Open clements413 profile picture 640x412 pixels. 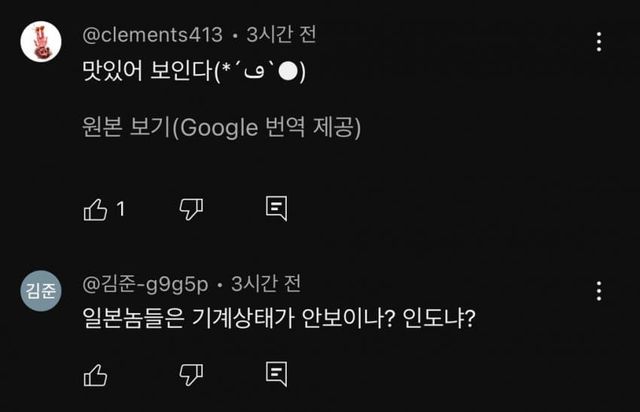coord(41,42)
